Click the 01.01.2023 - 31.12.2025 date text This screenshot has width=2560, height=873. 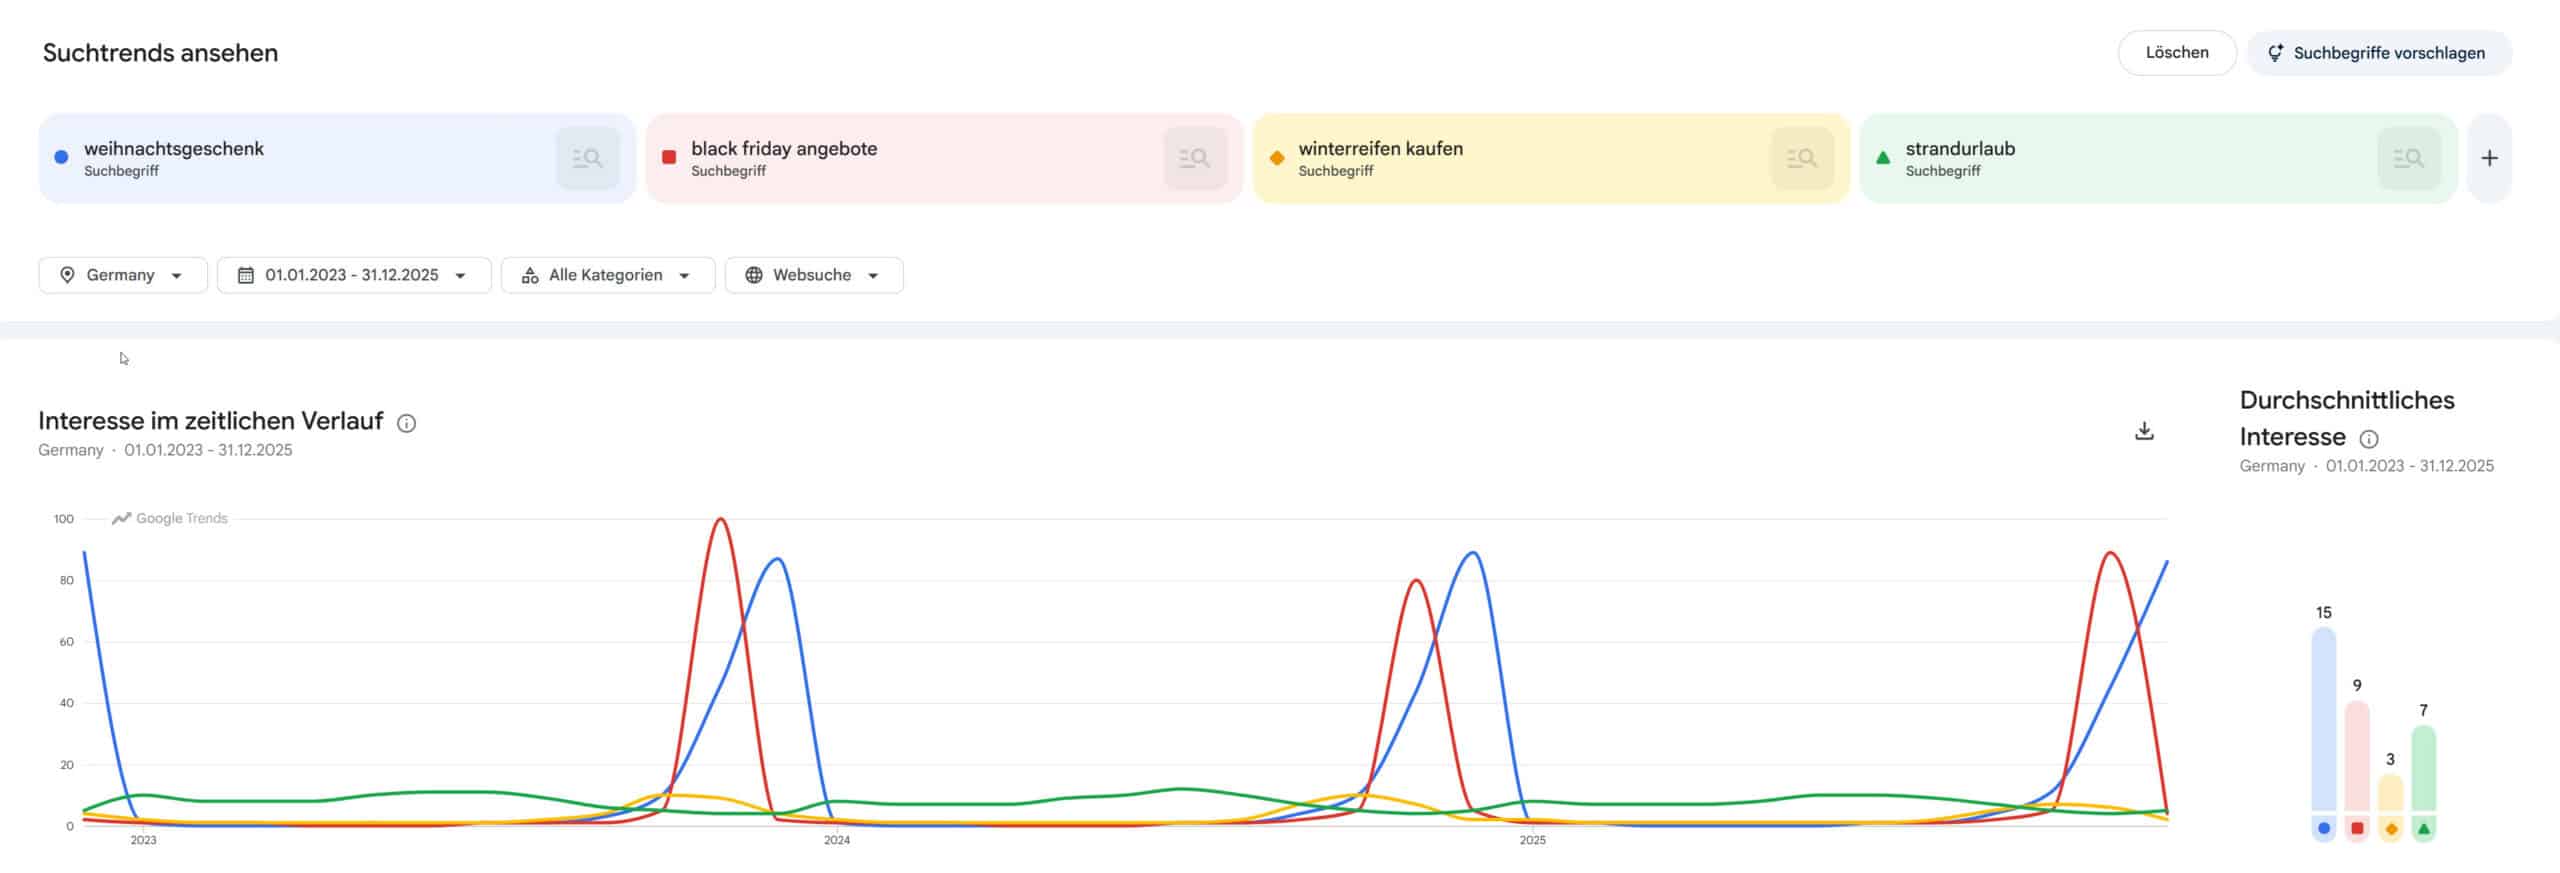click(x=352, y=275)
